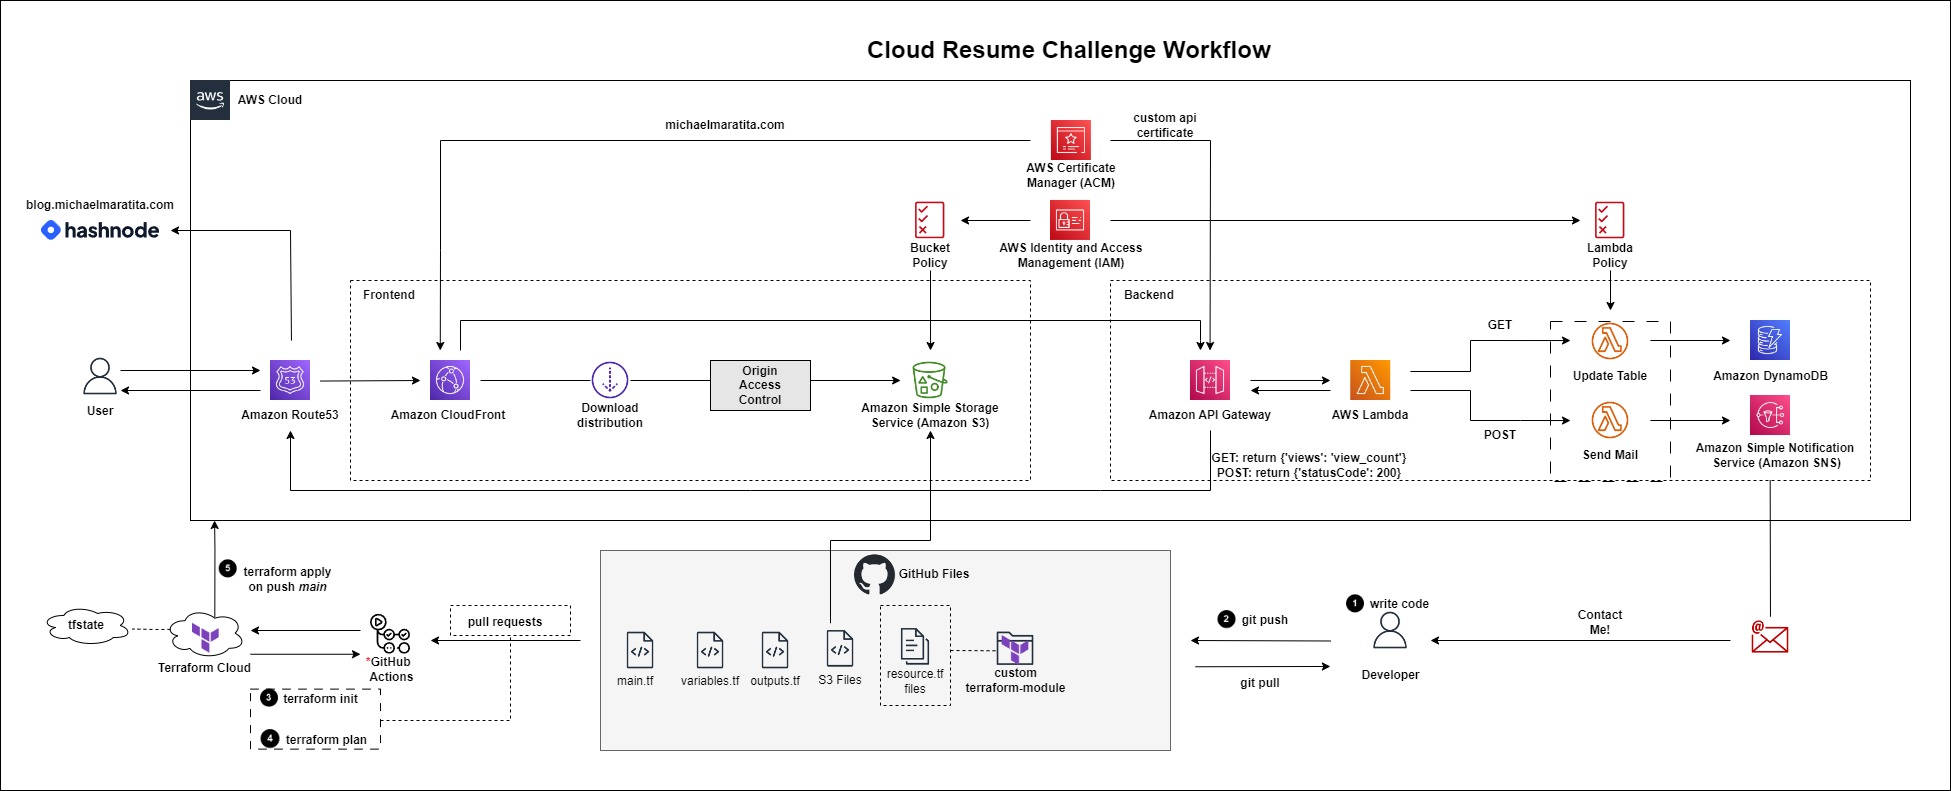This screenshot has width=1951, height=791.
Task: Click the GitHub Files heading
Action: [934, 574]
